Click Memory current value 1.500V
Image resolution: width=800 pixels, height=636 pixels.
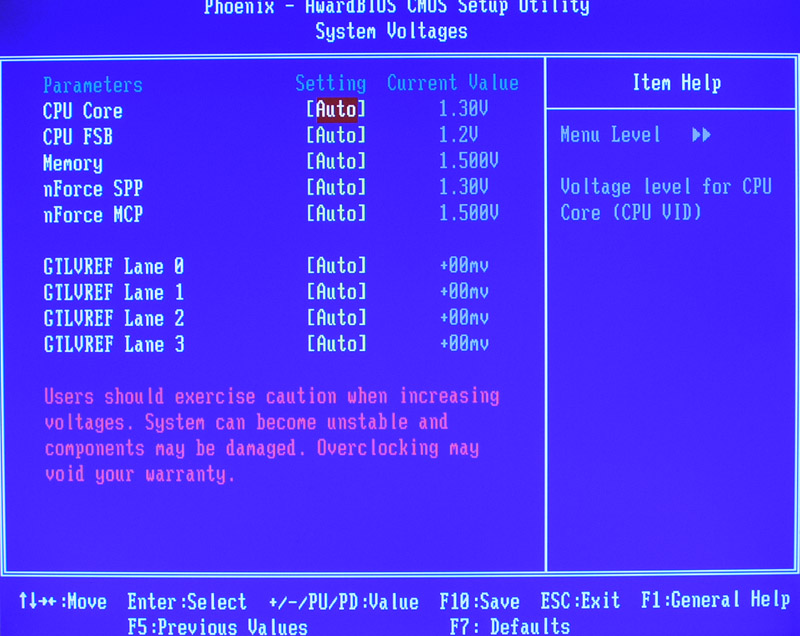(x=468, y=161)
